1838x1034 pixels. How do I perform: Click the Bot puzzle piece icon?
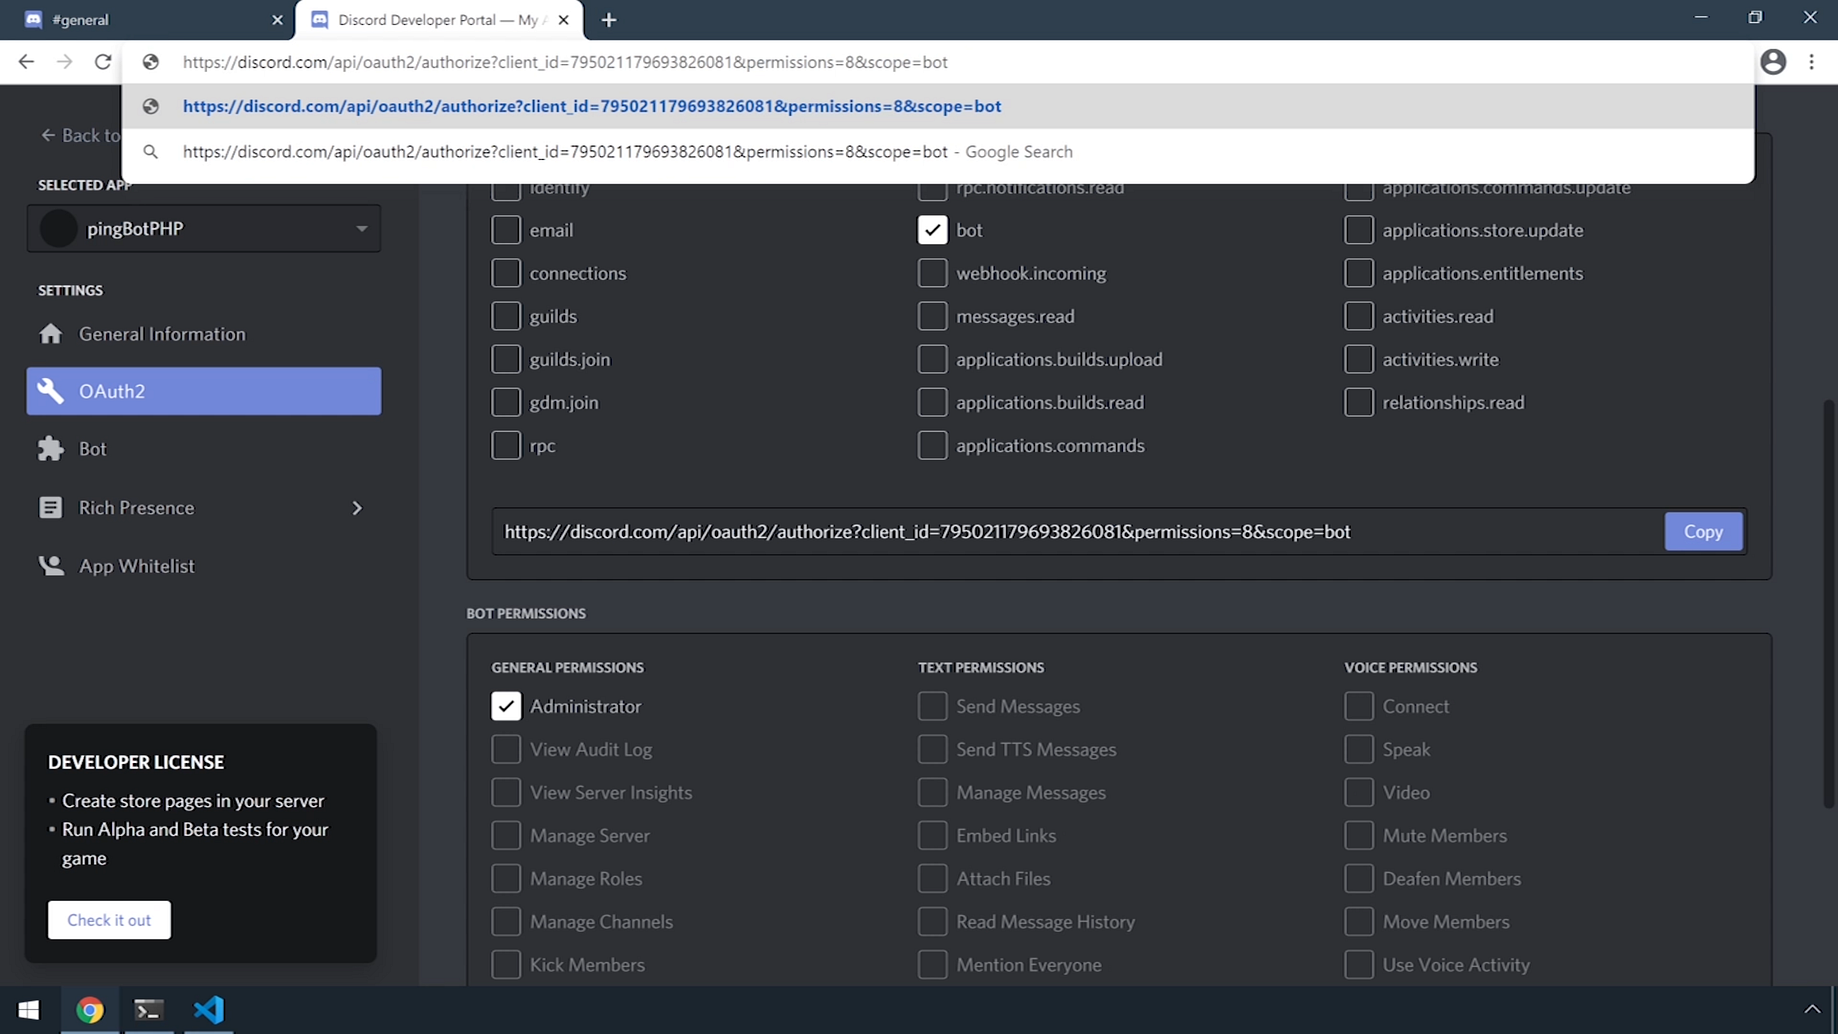[x=50, y=449]
